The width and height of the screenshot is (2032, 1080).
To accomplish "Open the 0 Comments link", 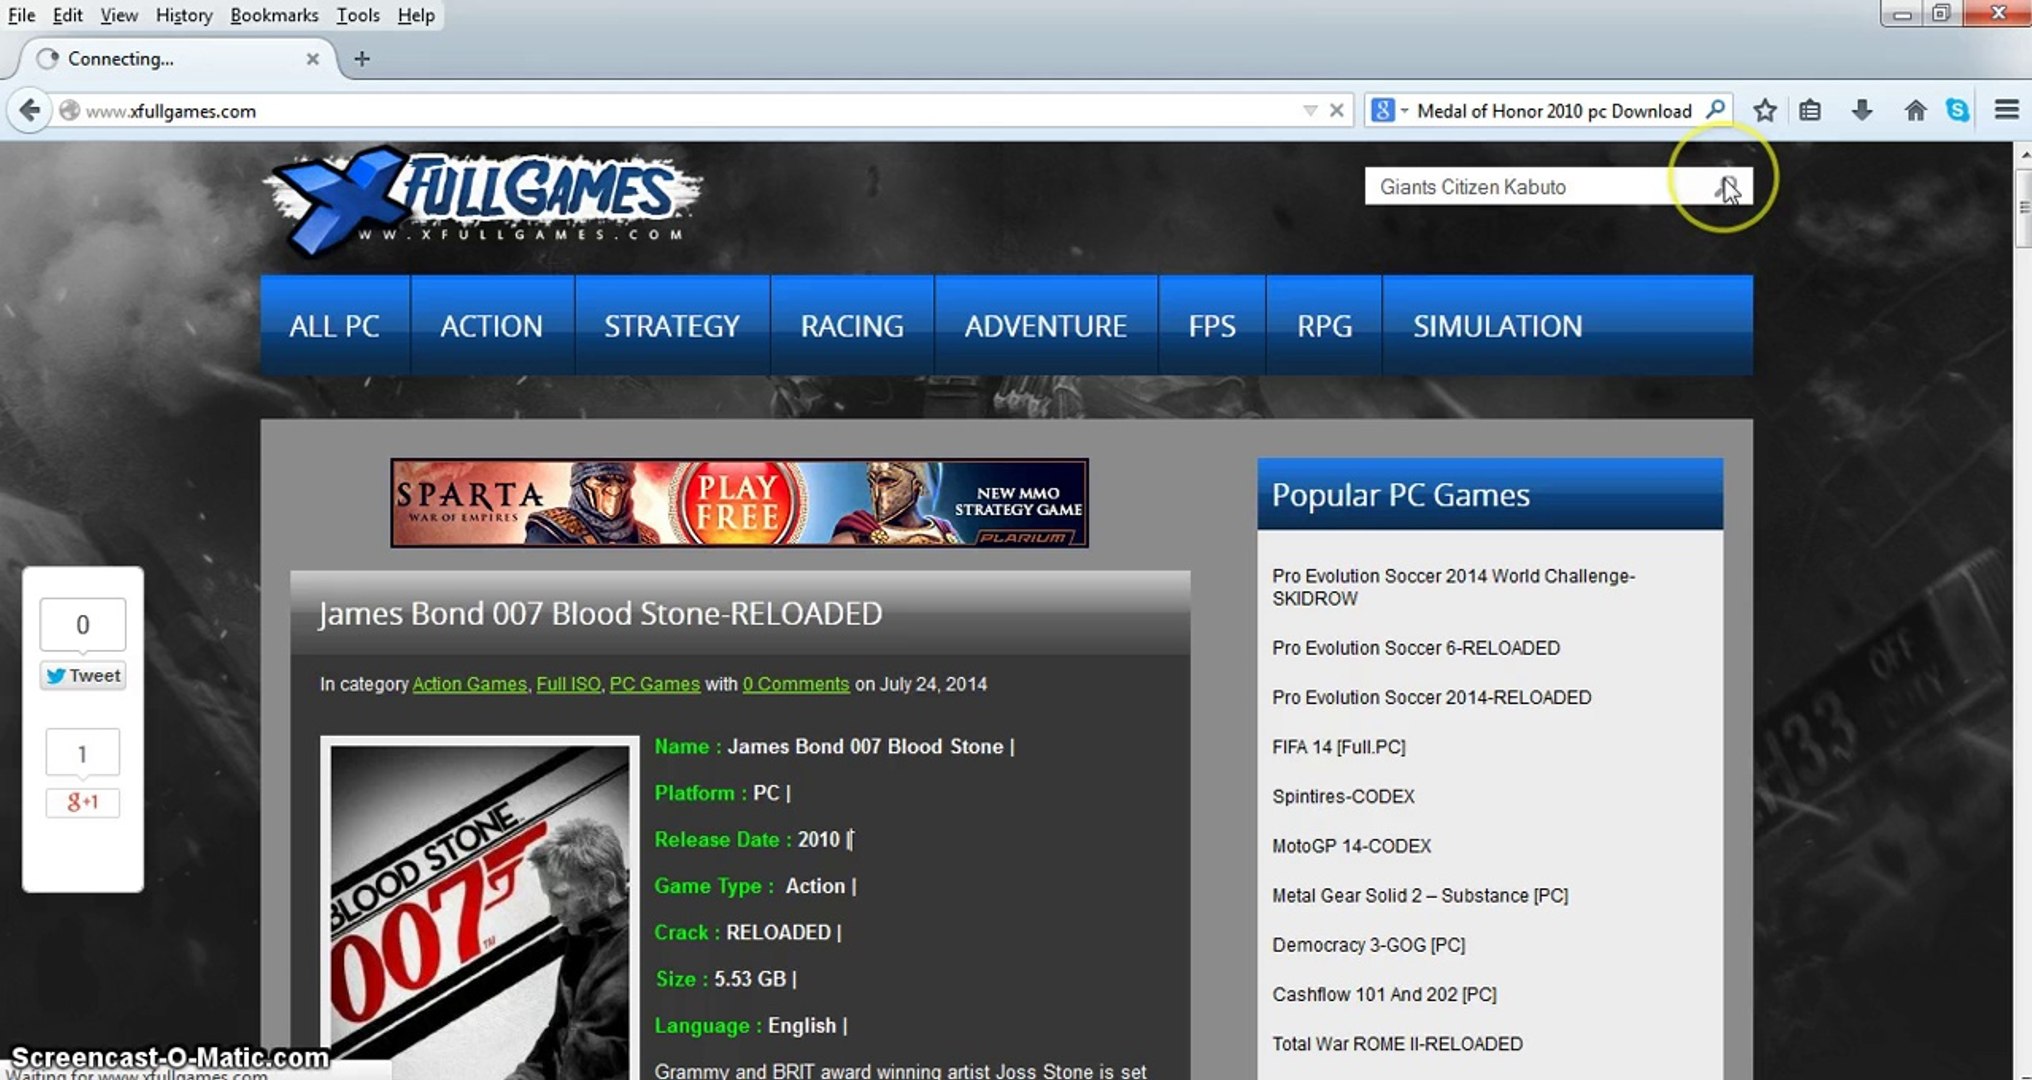I will [795, 684].
